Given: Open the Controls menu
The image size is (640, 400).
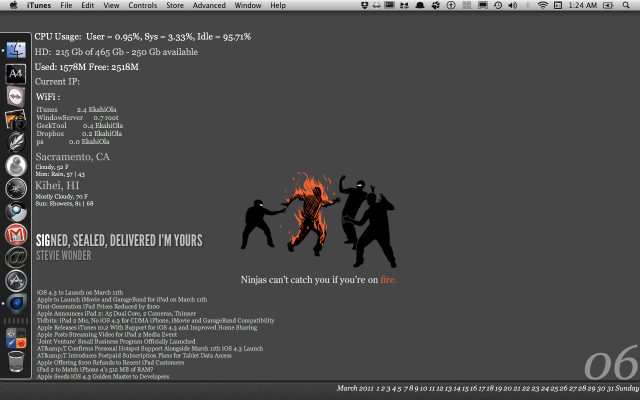Looking at the screenshot, I should 142,5.
